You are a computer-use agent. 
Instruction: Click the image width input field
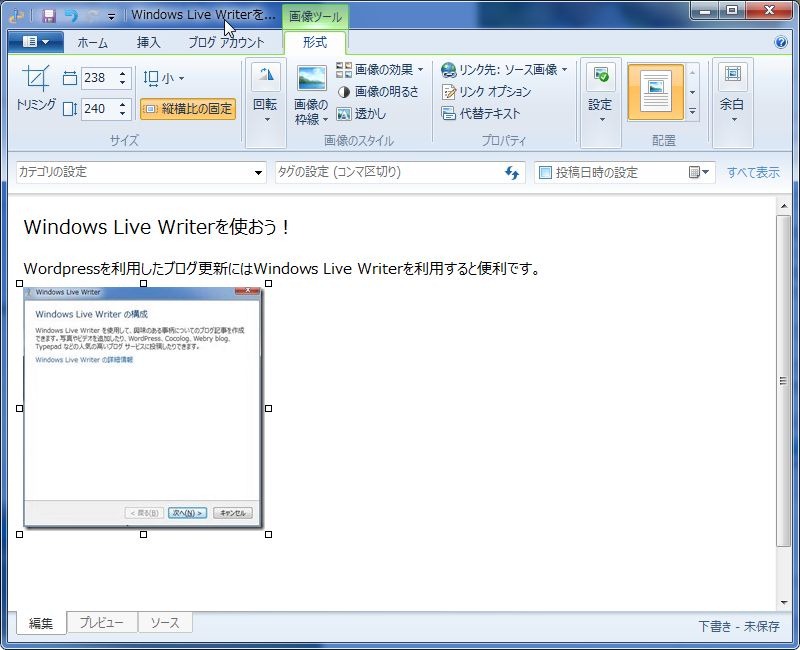coord(99,78)
